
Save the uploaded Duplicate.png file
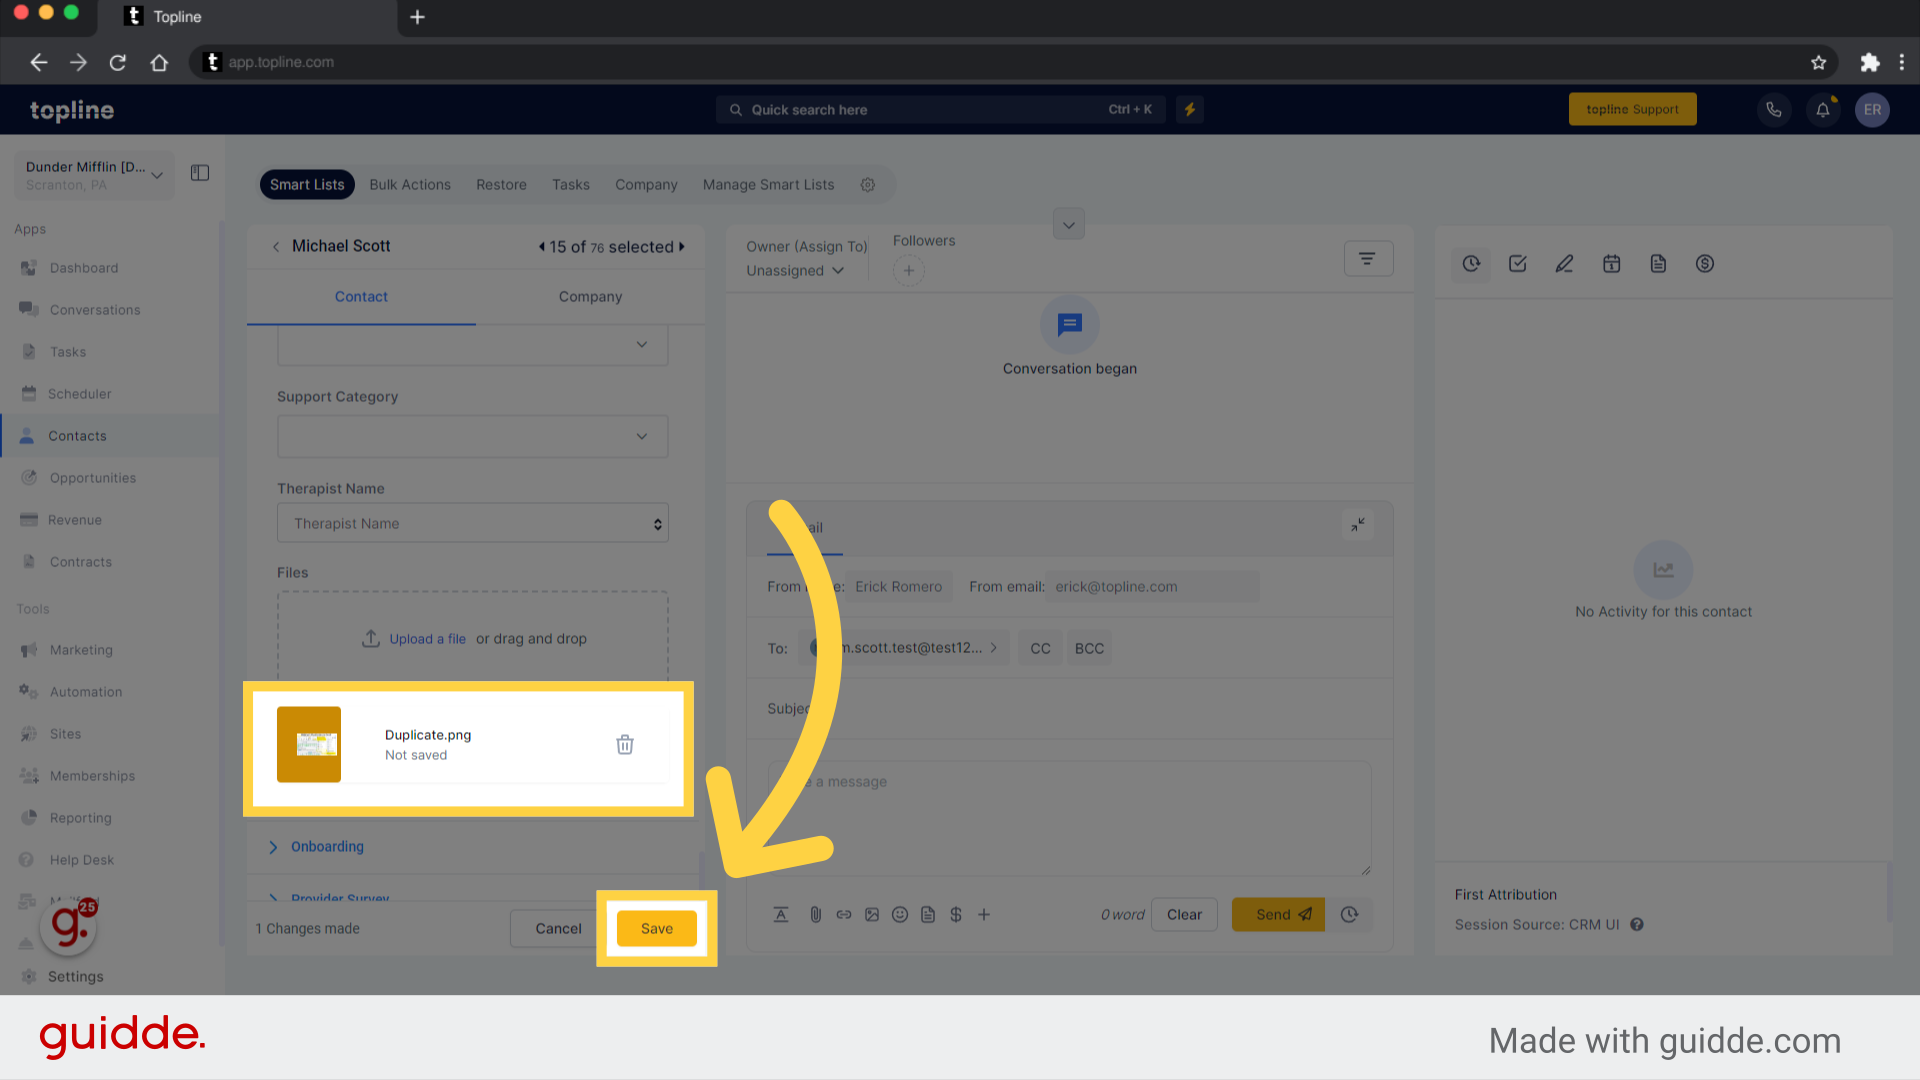655,928
